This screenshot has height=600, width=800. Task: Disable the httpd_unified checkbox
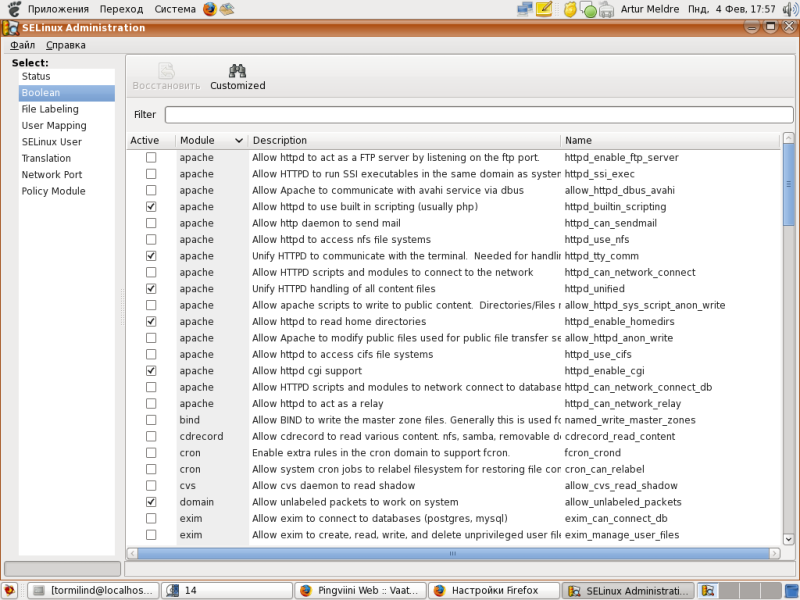click(x=151, y=289)
